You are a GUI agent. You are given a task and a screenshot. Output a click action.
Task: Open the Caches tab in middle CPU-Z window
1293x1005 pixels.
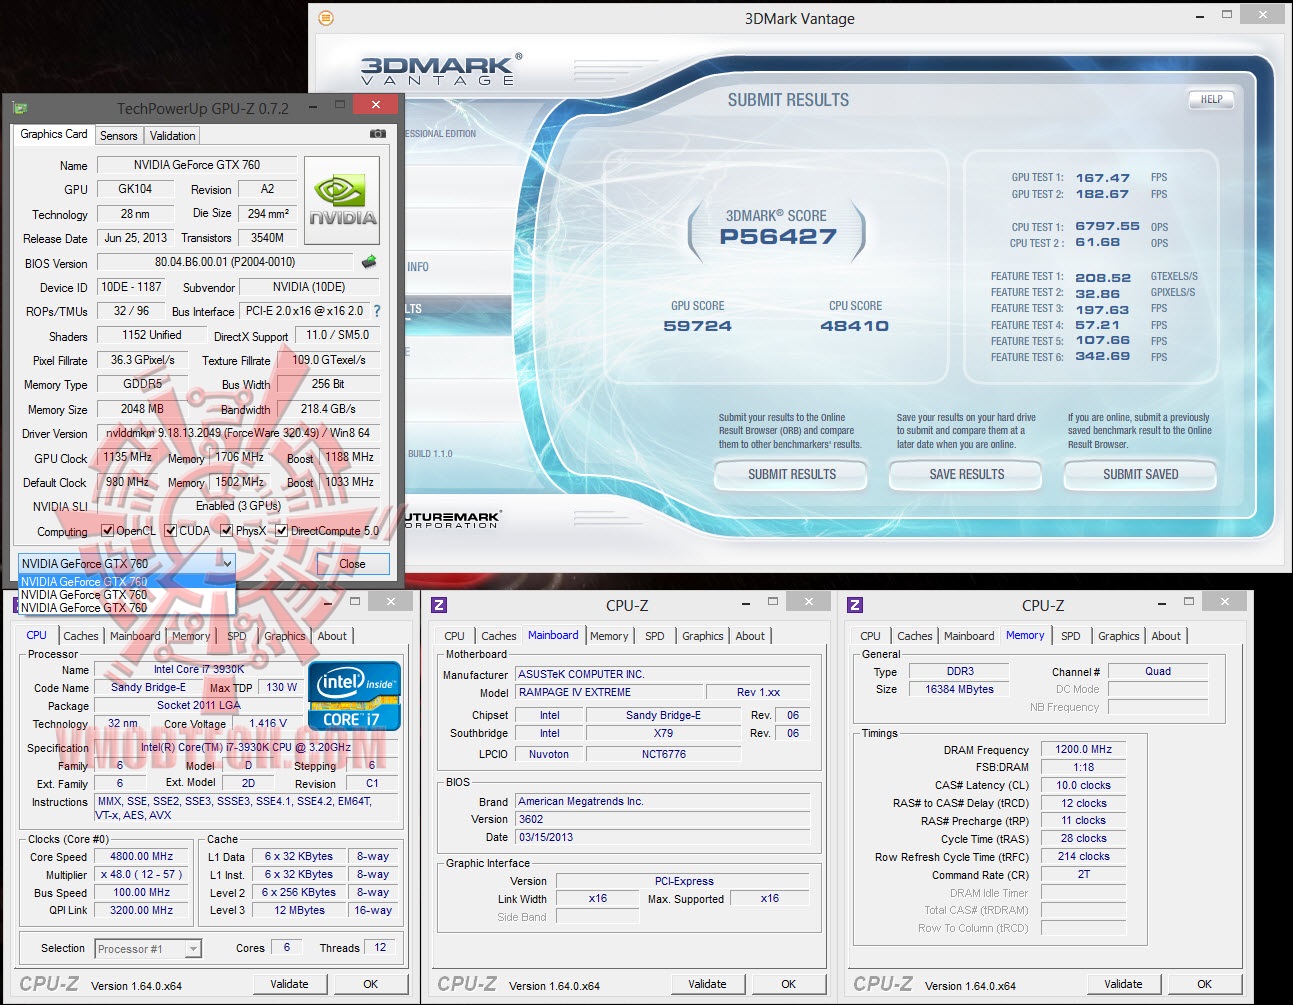pyautogui.click(x=498, y=636)
